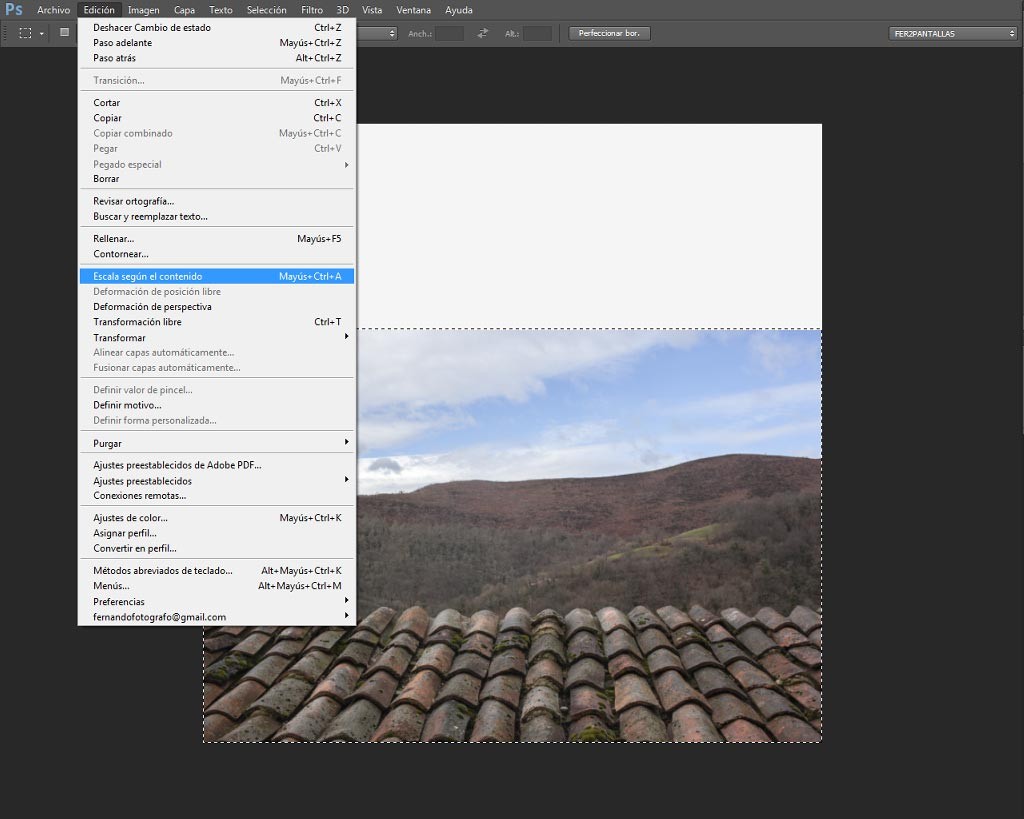Select the Cortar menu entry
The height and width of the screenshot is (819, 1024).
click(217, 103)
